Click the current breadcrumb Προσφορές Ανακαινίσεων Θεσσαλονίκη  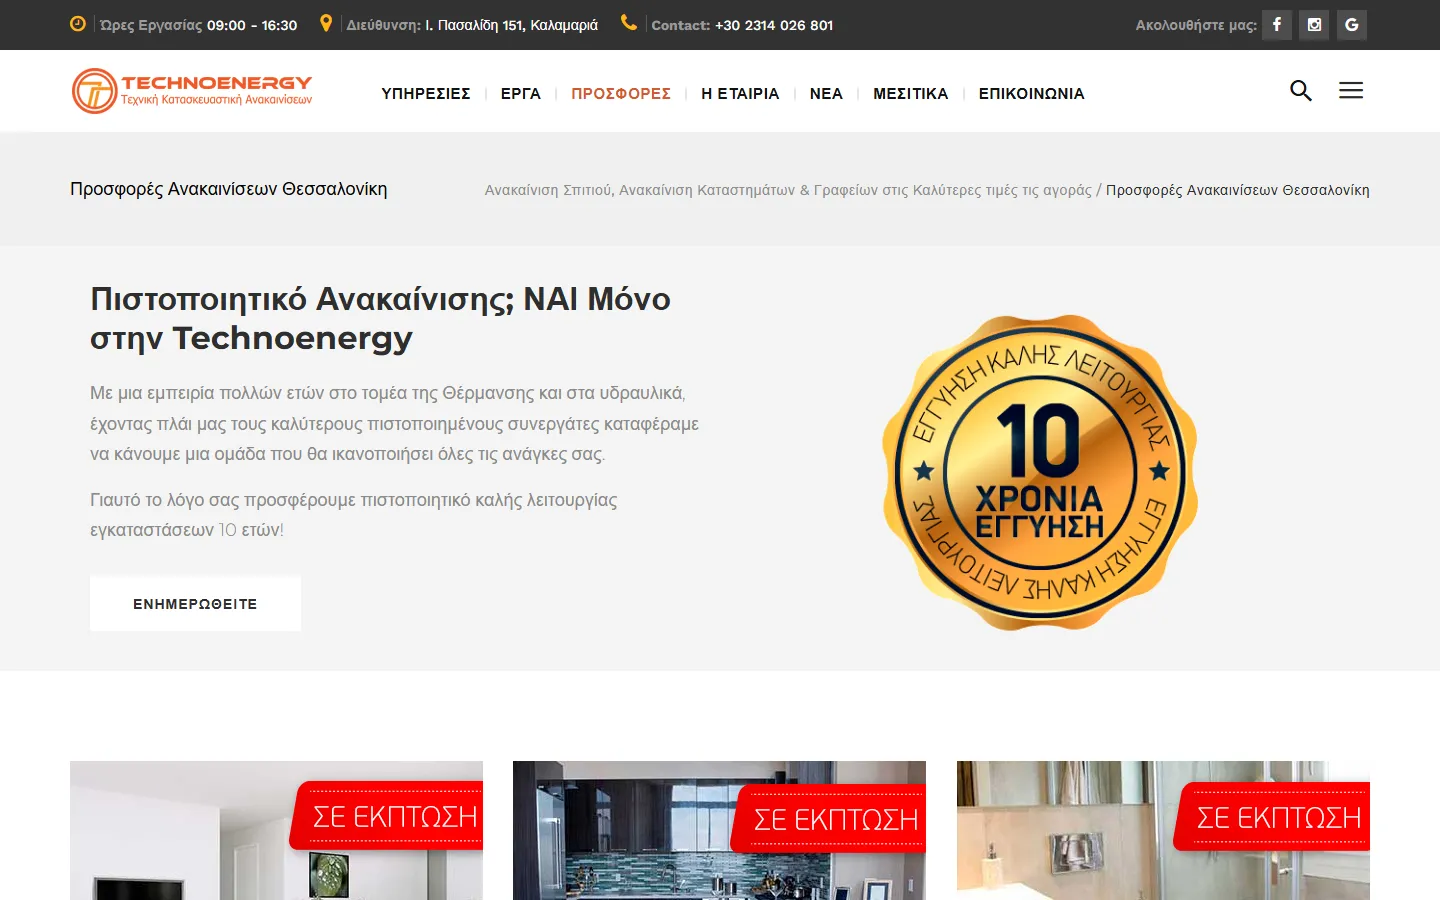click(x=1238, y=190)
